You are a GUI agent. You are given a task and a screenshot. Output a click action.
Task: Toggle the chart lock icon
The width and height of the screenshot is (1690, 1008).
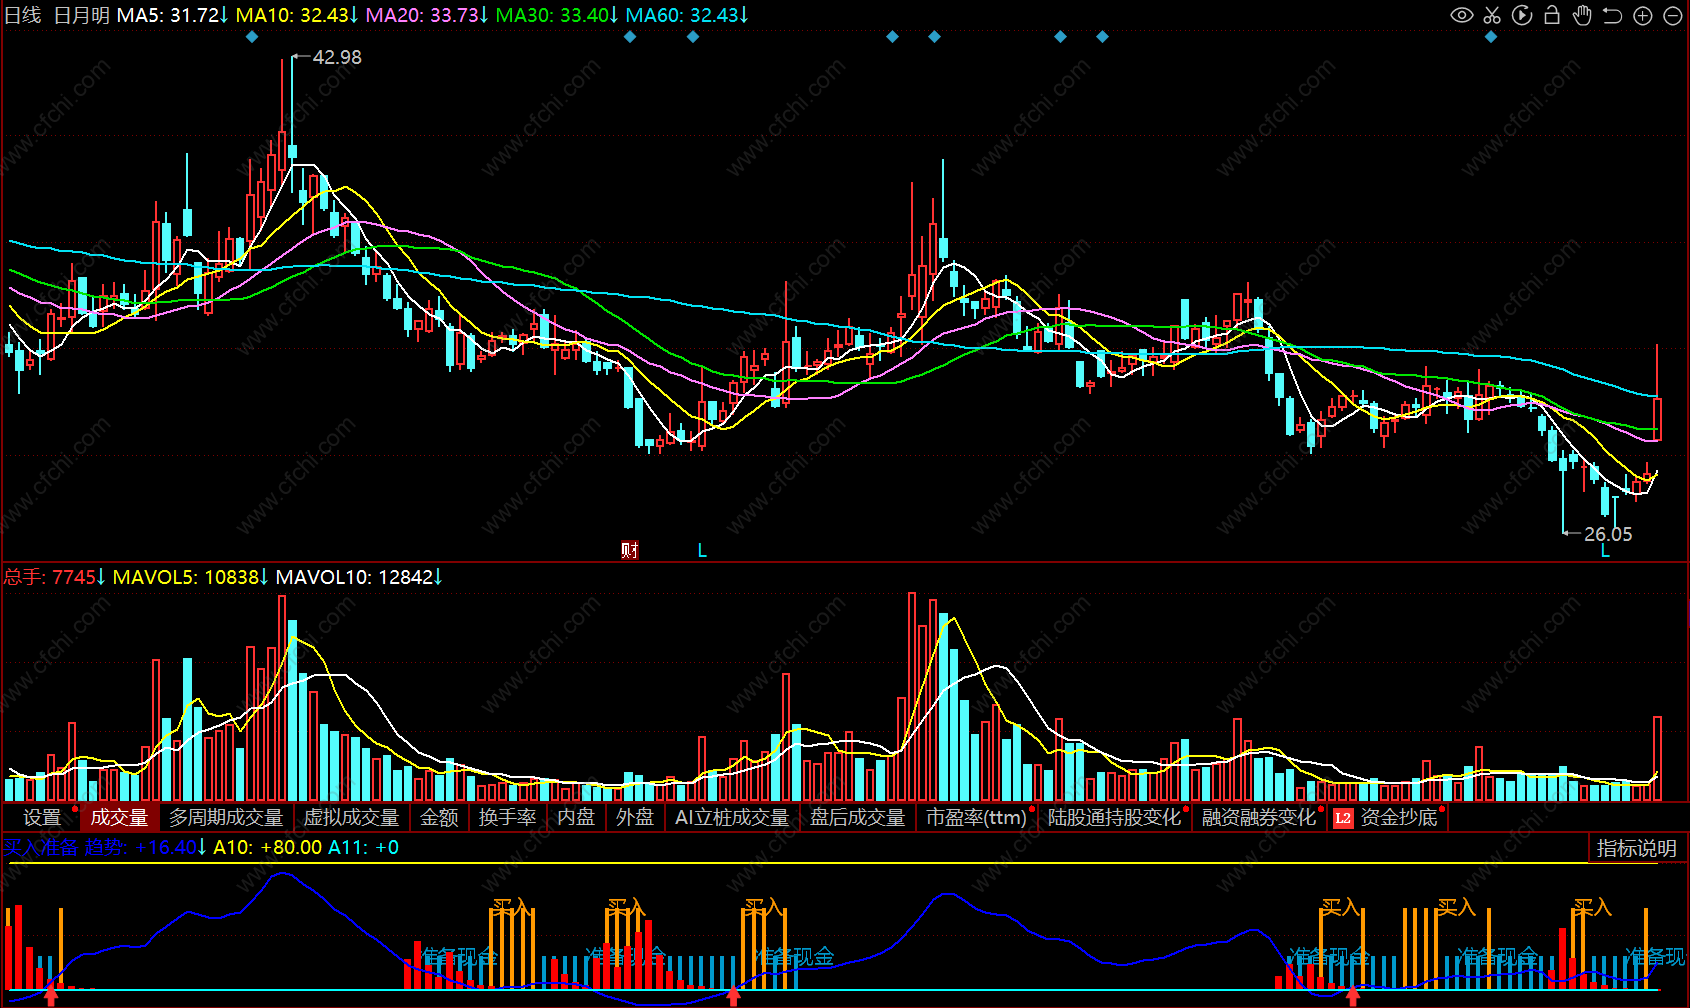tap(1552, 15)
